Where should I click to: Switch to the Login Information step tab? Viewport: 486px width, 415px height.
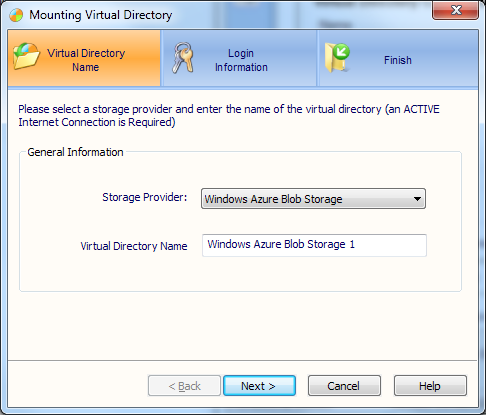(239, 58)
